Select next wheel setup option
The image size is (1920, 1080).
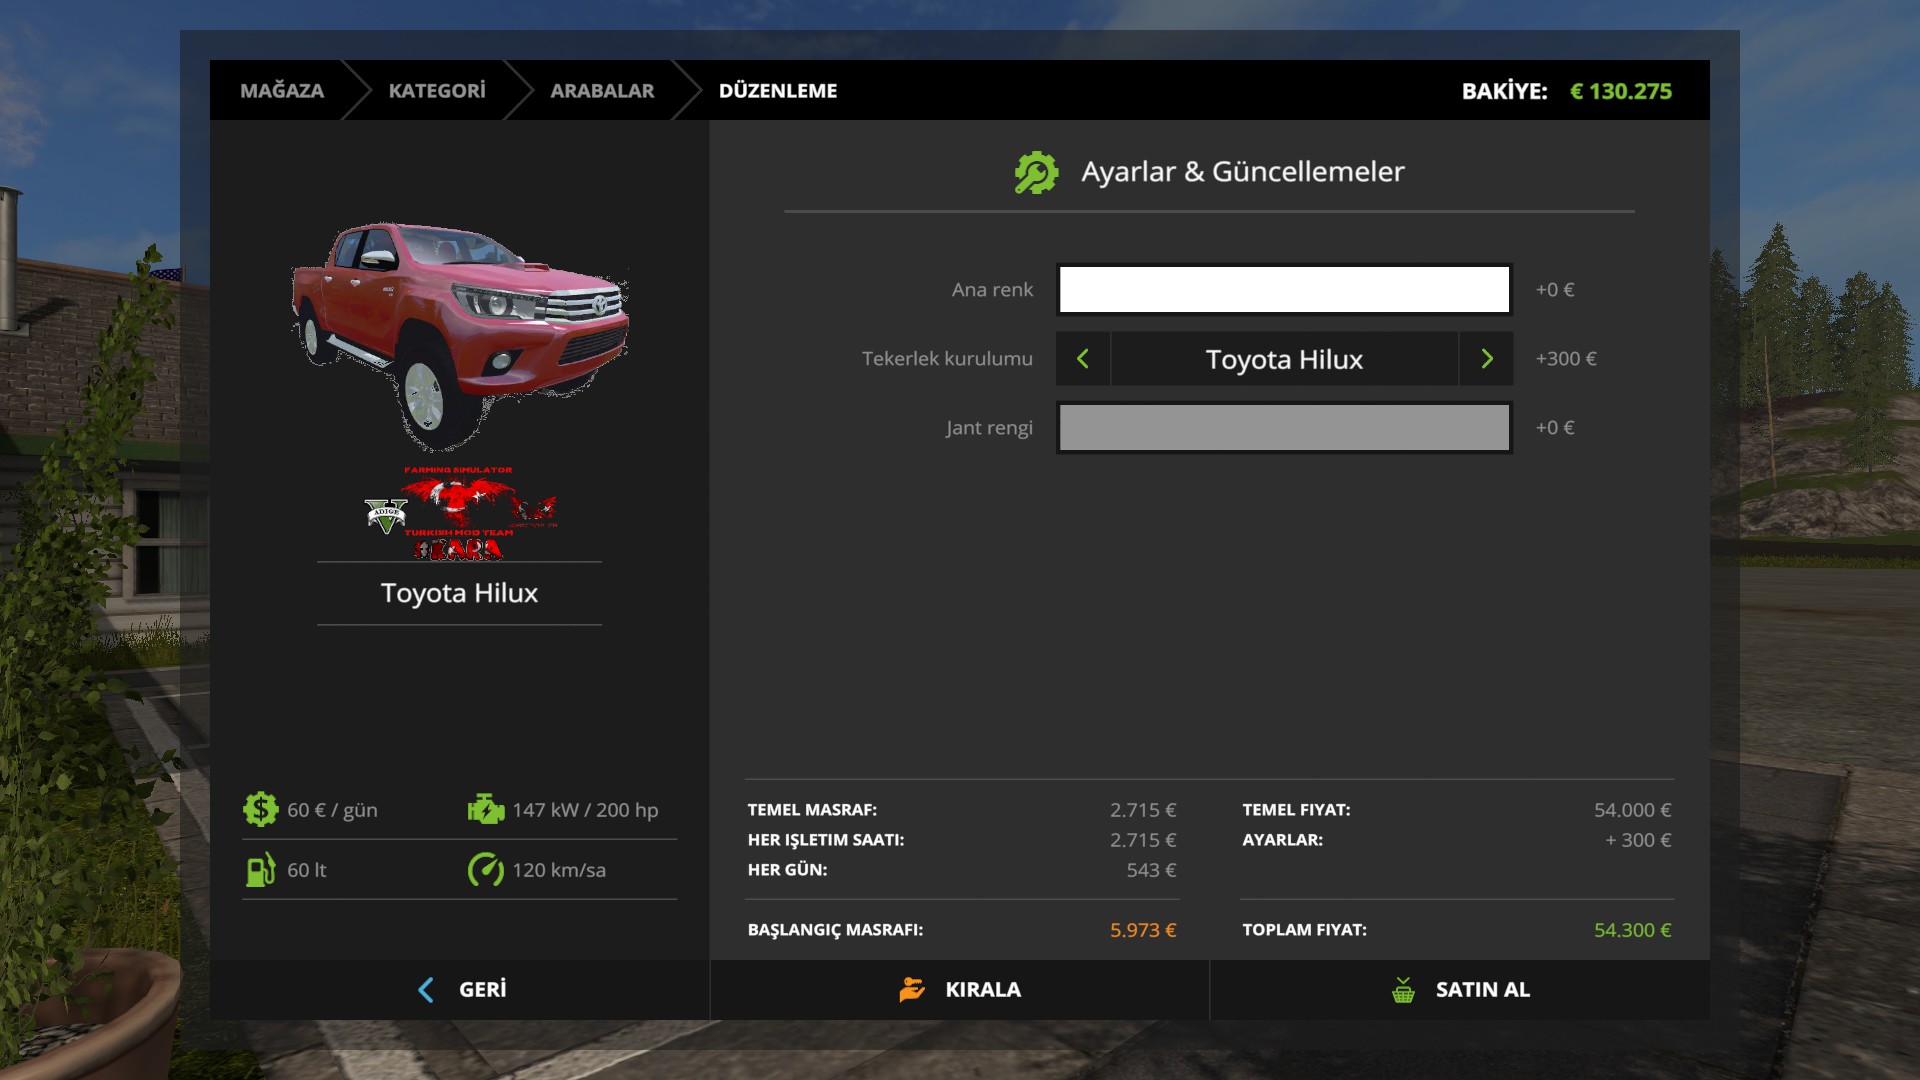point(1486,359)
